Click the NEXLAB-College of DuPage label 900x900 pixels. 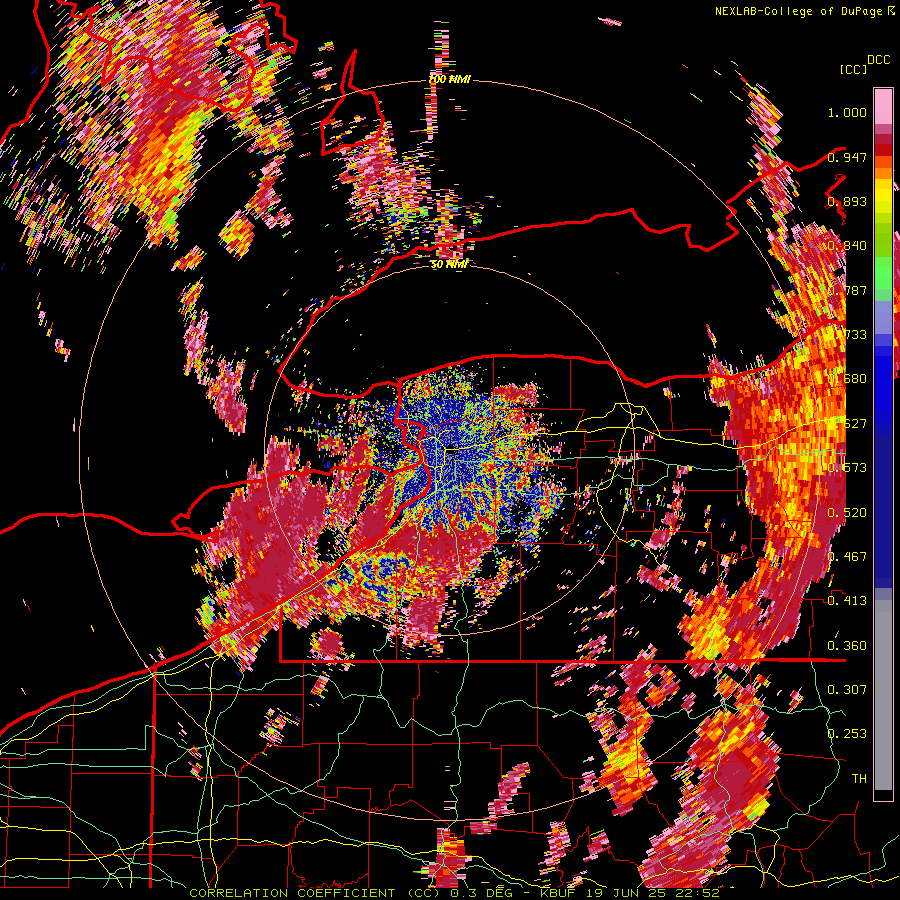(798, 11)
